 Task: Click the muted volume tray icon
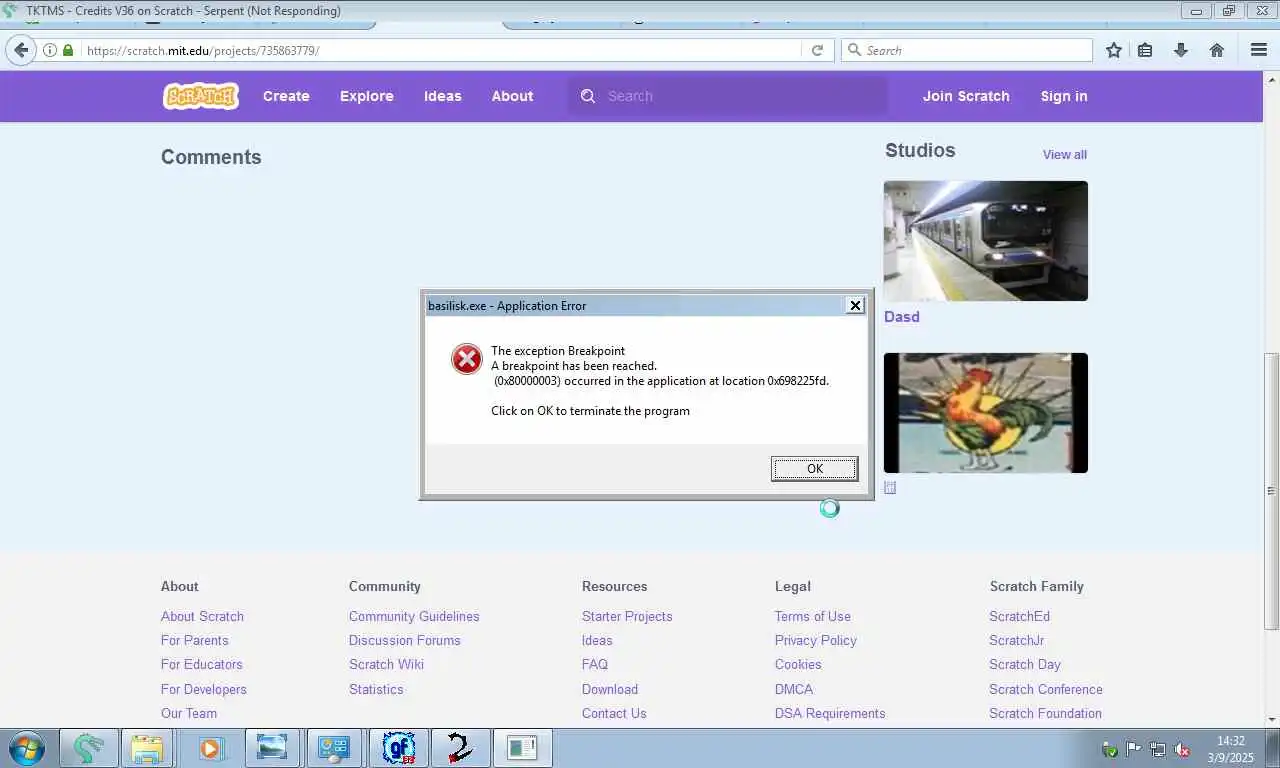(1182, 749)
